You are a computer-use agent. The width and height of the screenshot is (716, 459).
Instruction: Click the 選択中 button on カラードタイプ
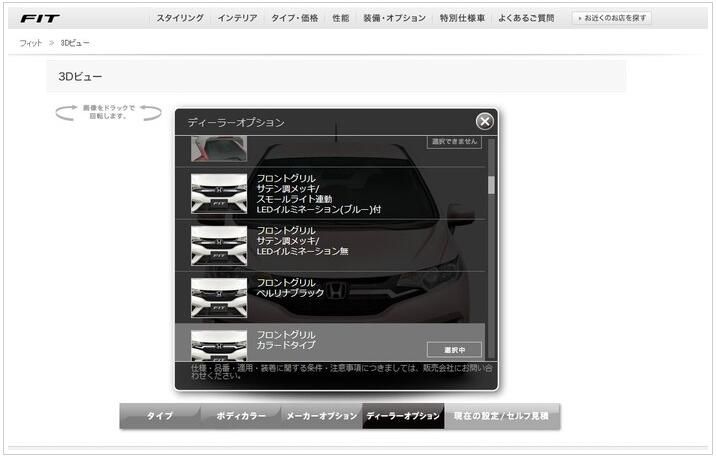pyautogui.click(x=454, y=350)
